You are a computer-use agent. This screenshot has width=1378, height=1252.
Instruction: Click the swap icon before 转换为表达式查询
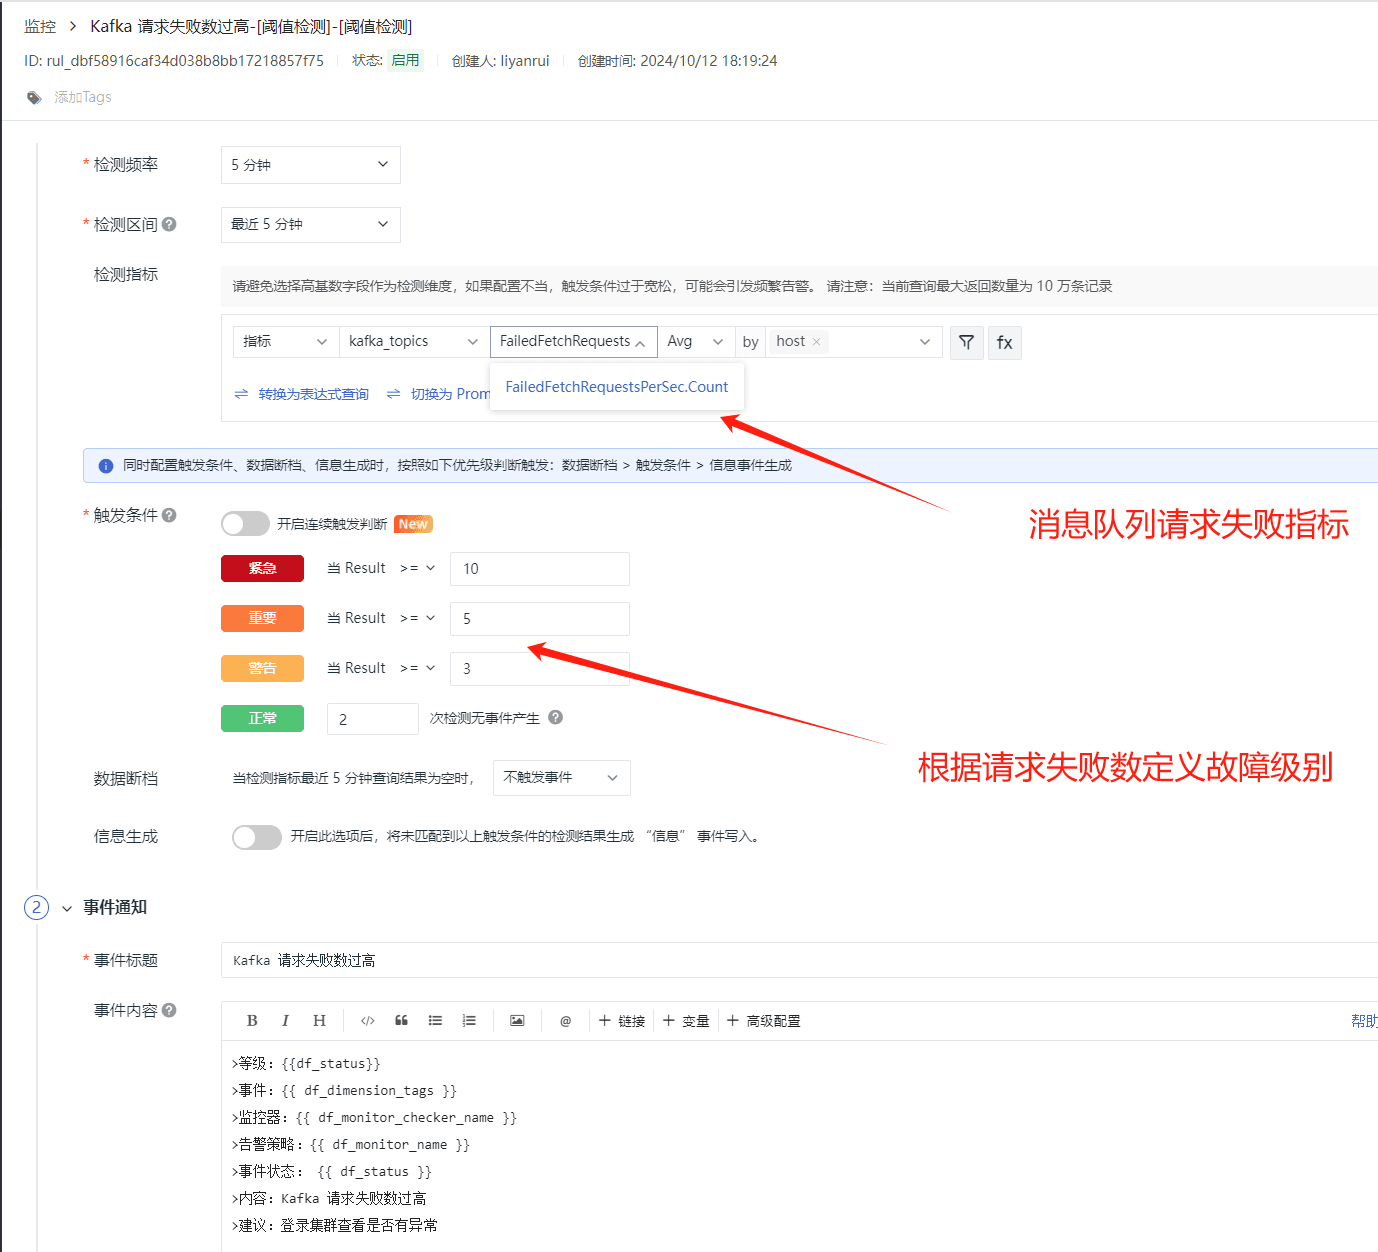click(241, 394)
